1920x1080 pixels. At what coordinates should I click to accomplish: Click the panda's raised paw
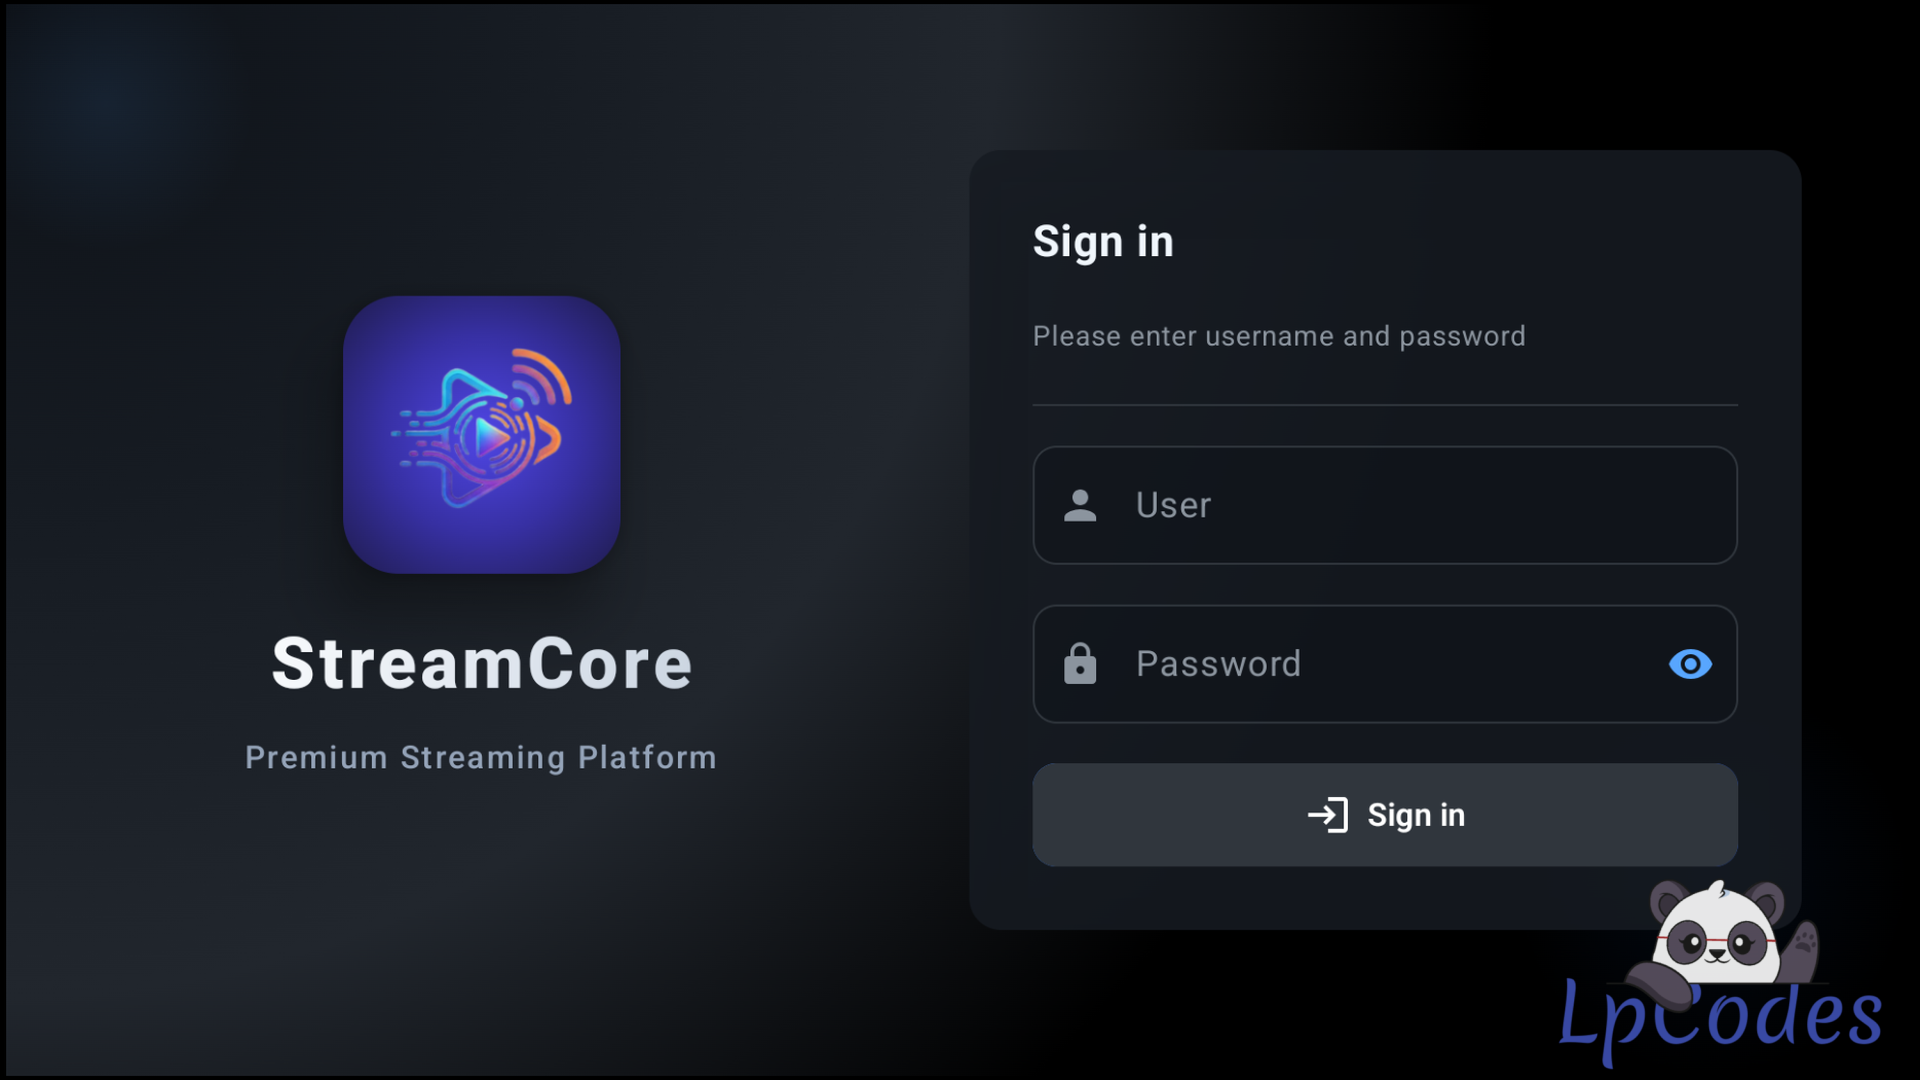coord(1803,944)
